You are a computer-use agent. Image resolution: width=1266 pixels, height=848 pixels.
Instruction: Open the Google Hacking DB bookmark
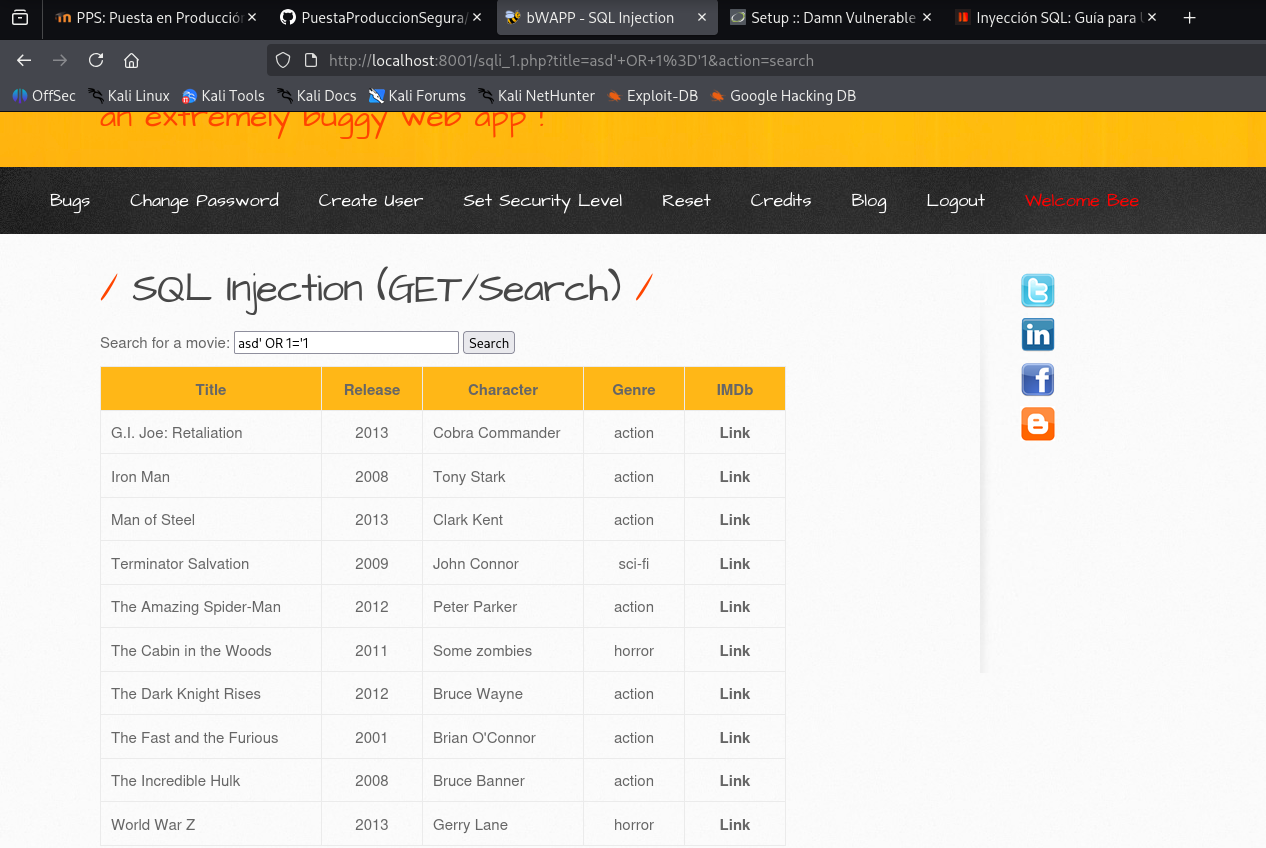pyautogui.click(x=783, y=96)
